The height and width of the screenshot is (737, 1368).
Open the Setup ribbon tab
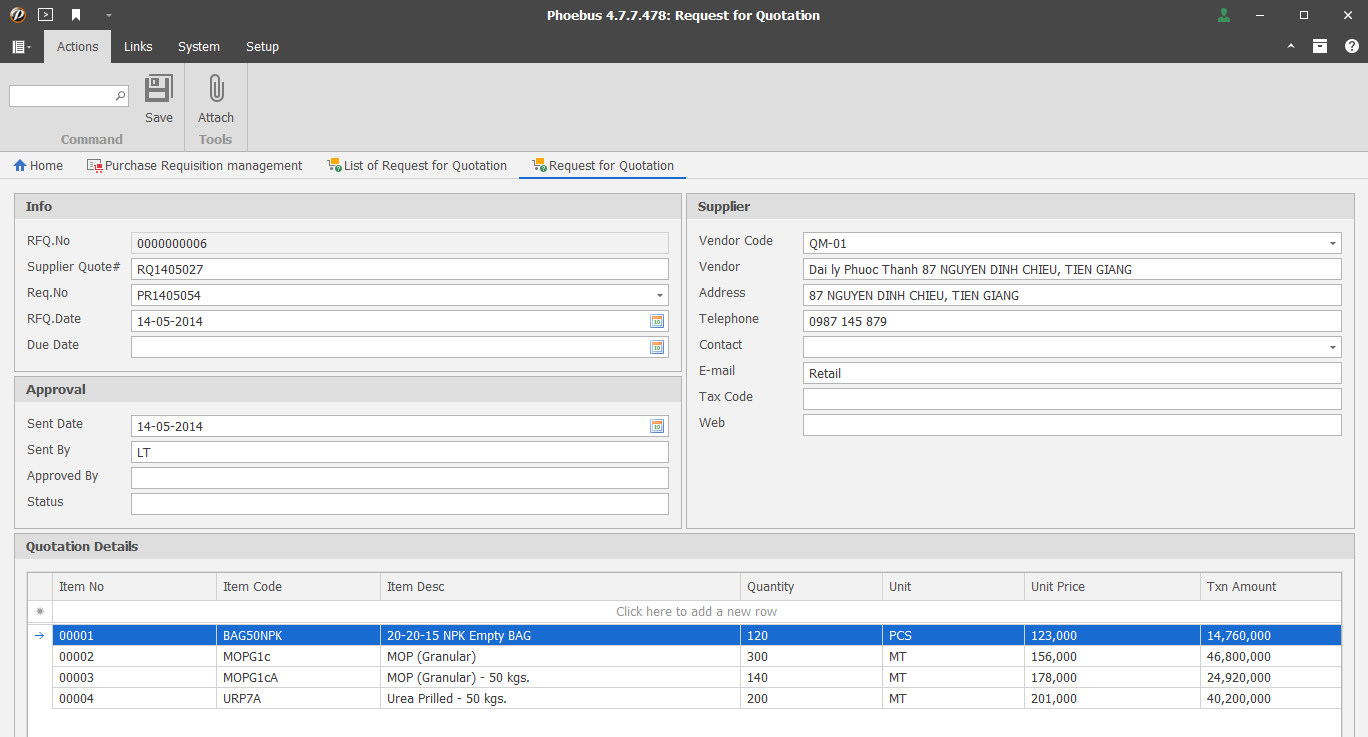[x=262, y=47]
